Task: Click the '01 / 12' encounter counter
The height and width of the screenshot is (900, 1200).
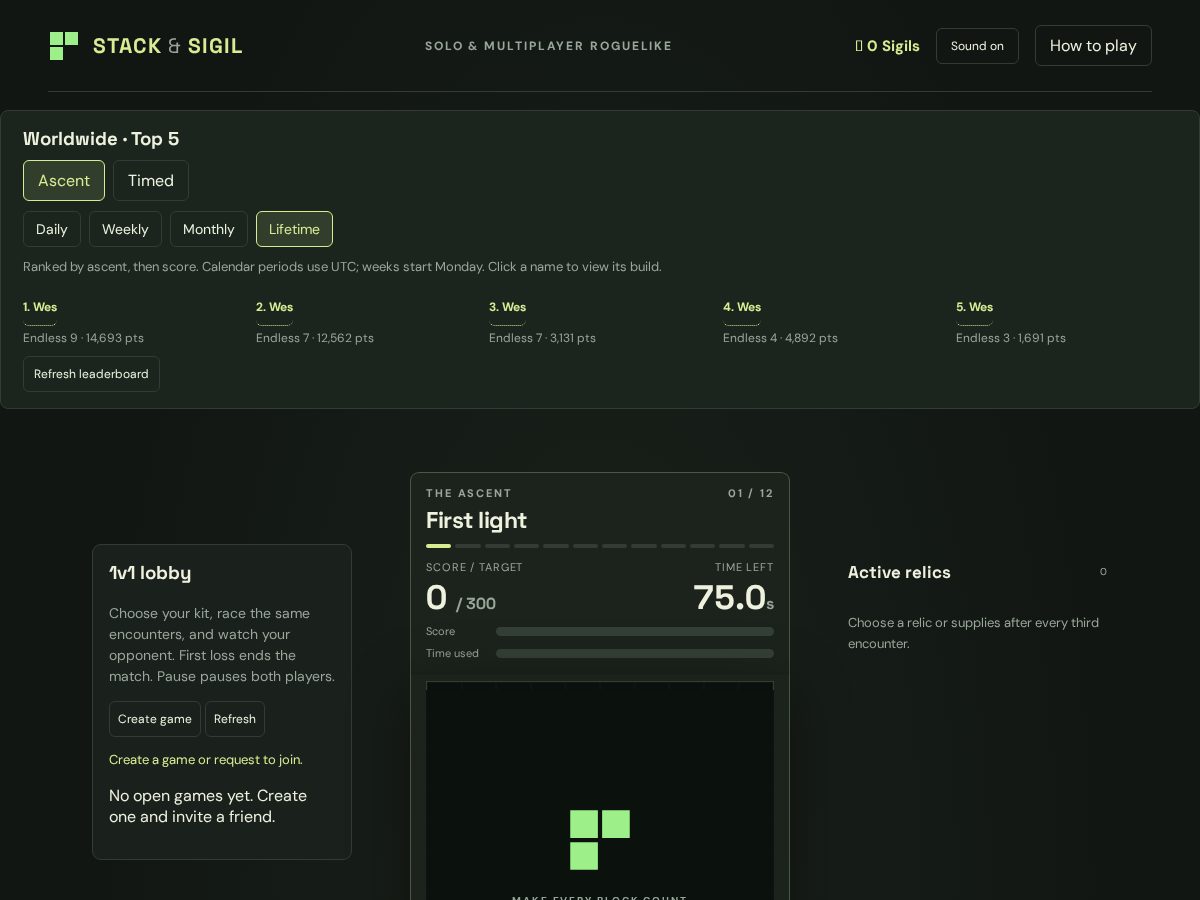Action: (751, 493)
